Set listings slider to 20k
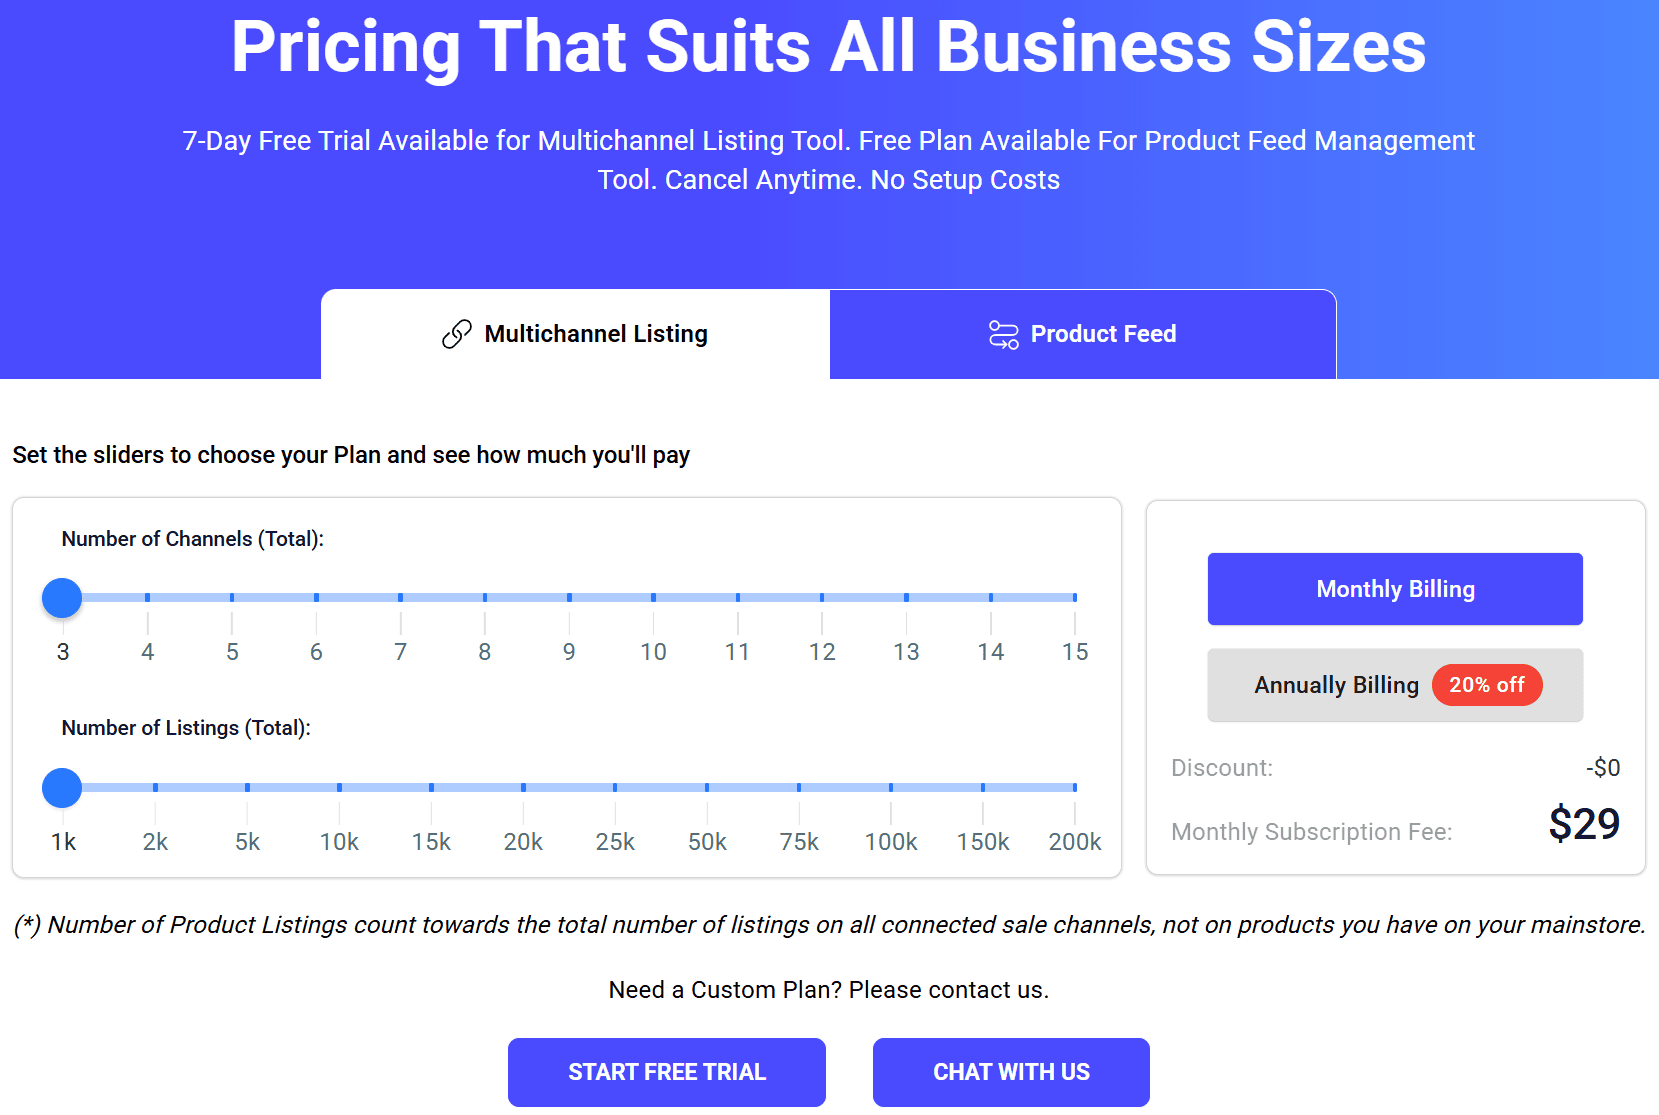 point(523,787)
